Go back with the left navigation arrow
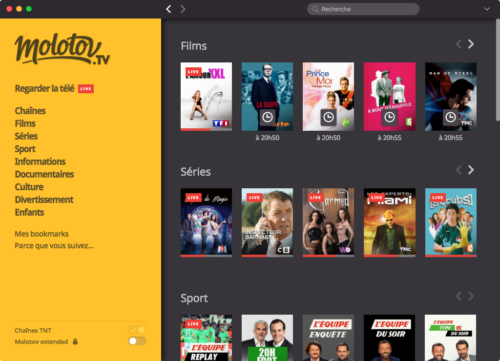The width and height of the screenshot is (500, 361). [x=169, y=9]
